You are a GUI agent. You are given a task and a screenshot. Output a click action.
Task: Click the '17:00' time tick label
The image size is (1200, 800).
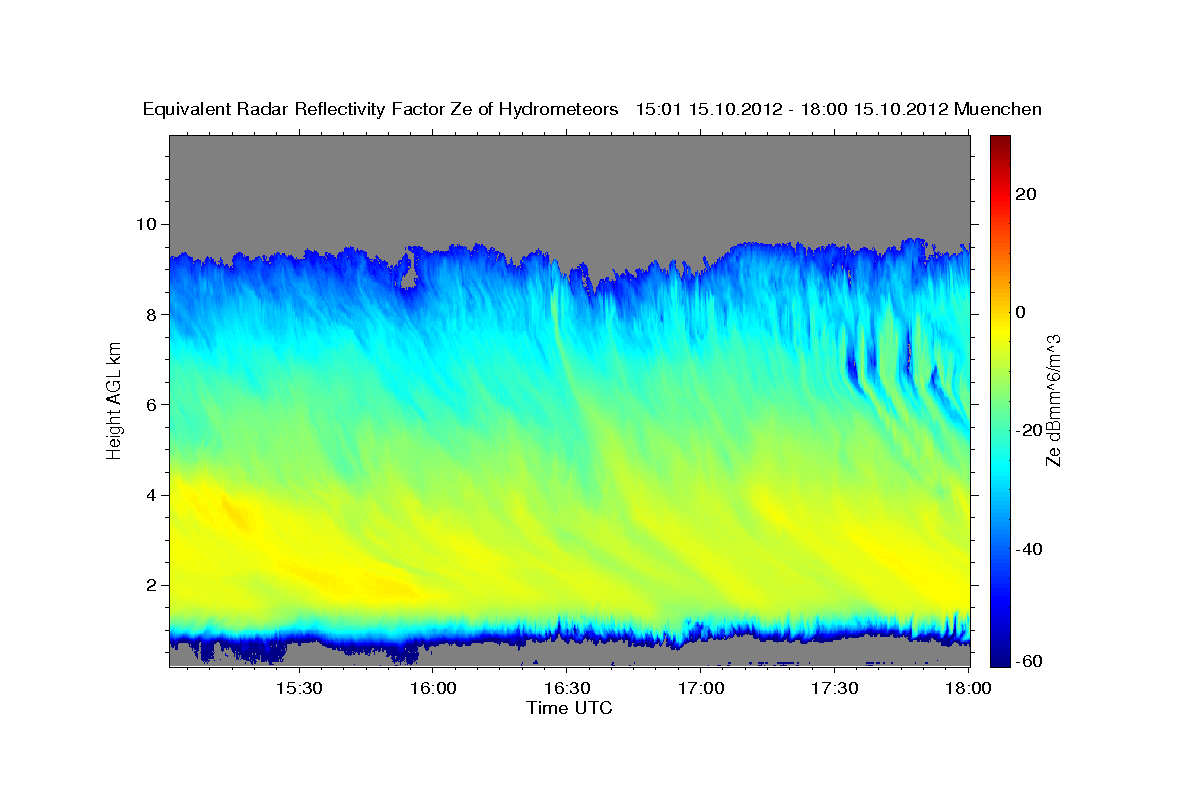pyautogui.click(x=701, y=689)
